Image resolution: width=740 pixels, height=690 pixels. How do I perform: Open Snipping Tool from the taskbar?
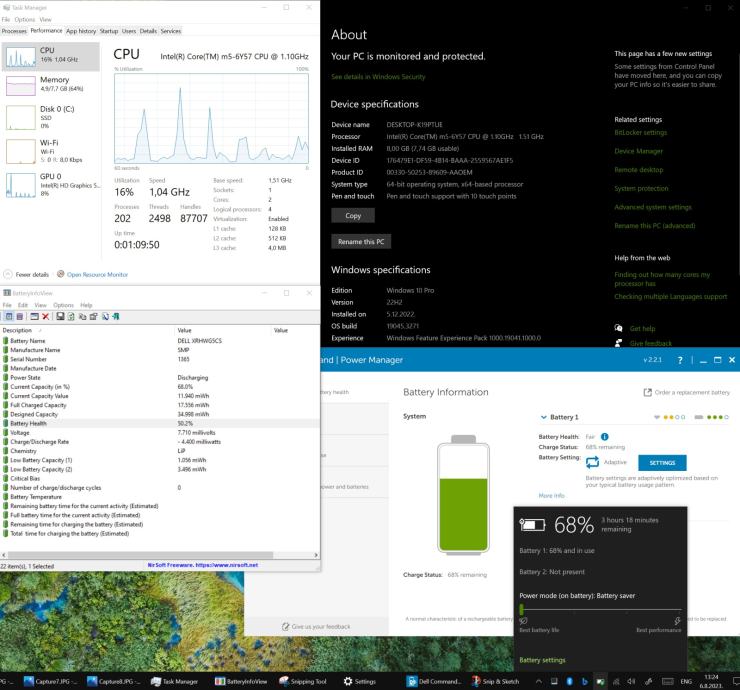[302, 681]
